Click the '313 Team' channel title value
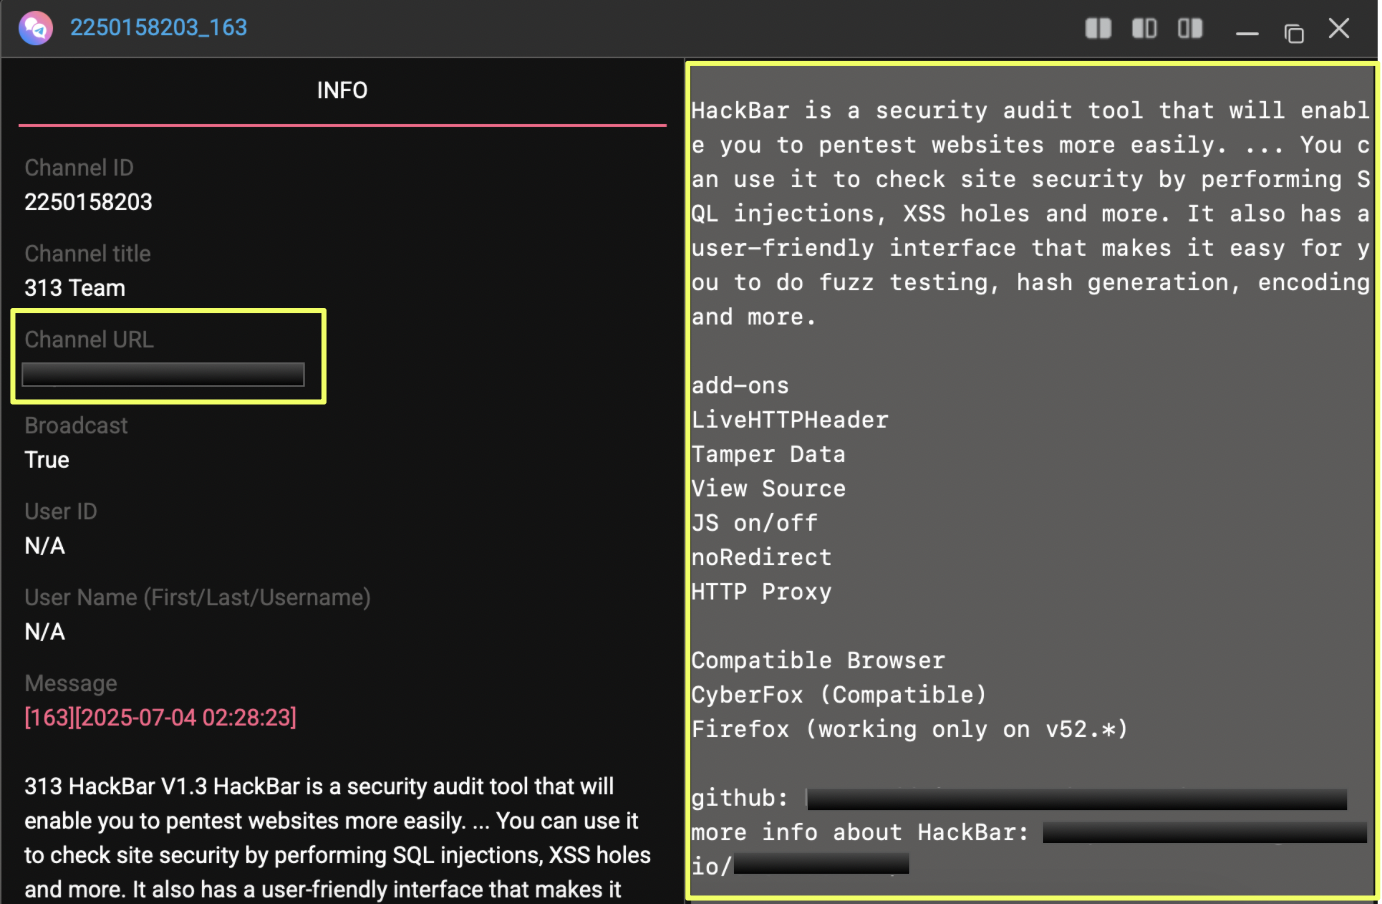The image size is (1382, 904). click(75, 288)
